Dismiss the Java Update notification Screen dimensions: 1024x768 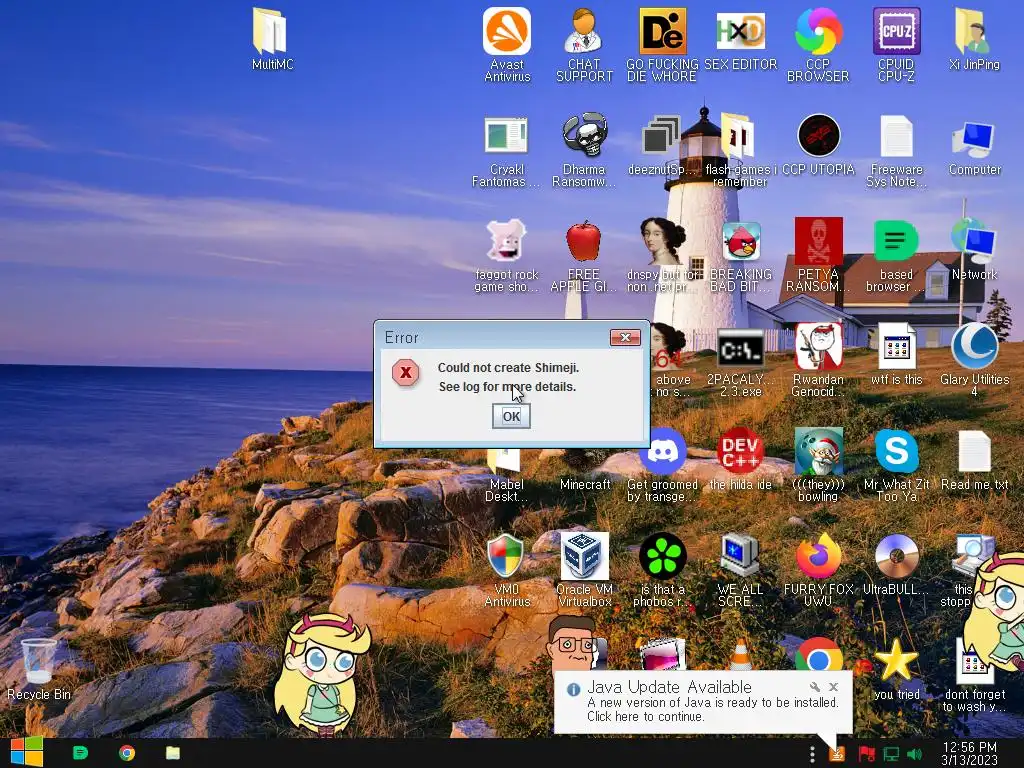point(833,687)
